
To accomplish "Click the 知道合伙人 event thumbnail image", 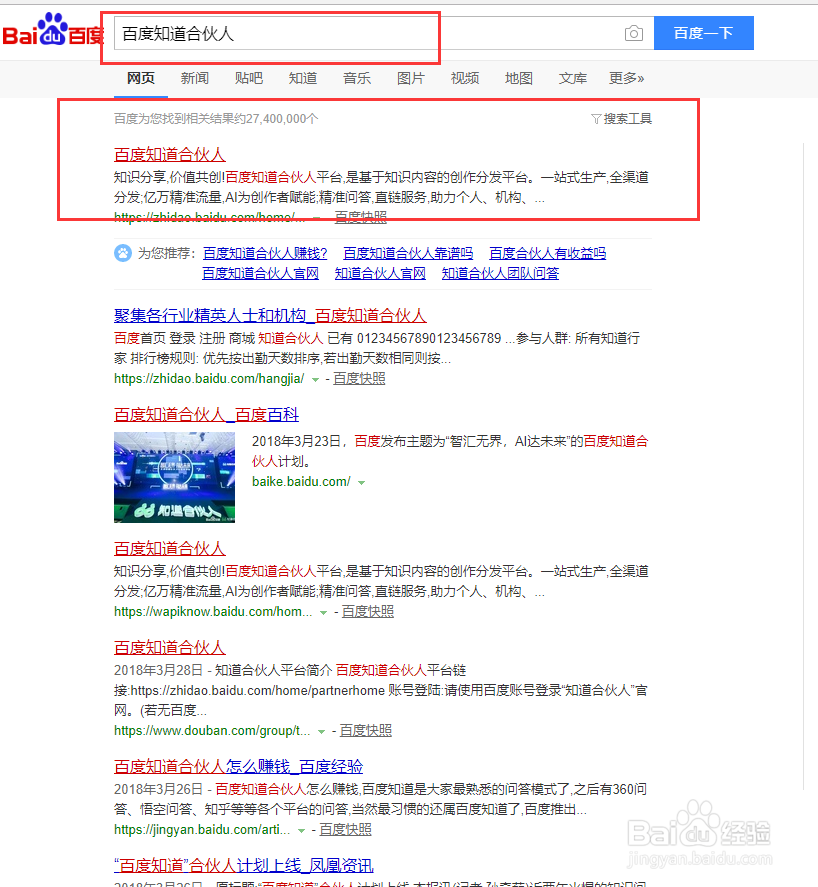I will point(174,477).
